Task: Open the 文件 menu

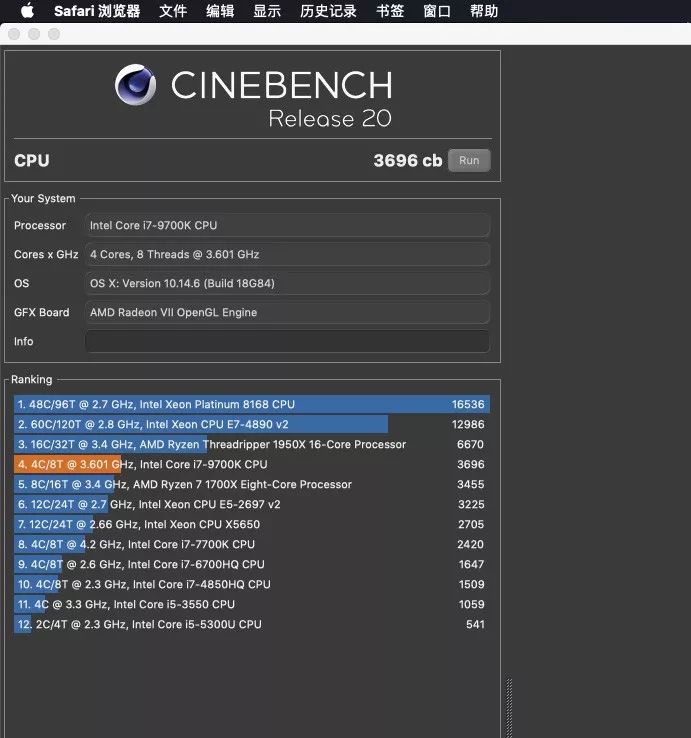Action: [x=173, y=11]
